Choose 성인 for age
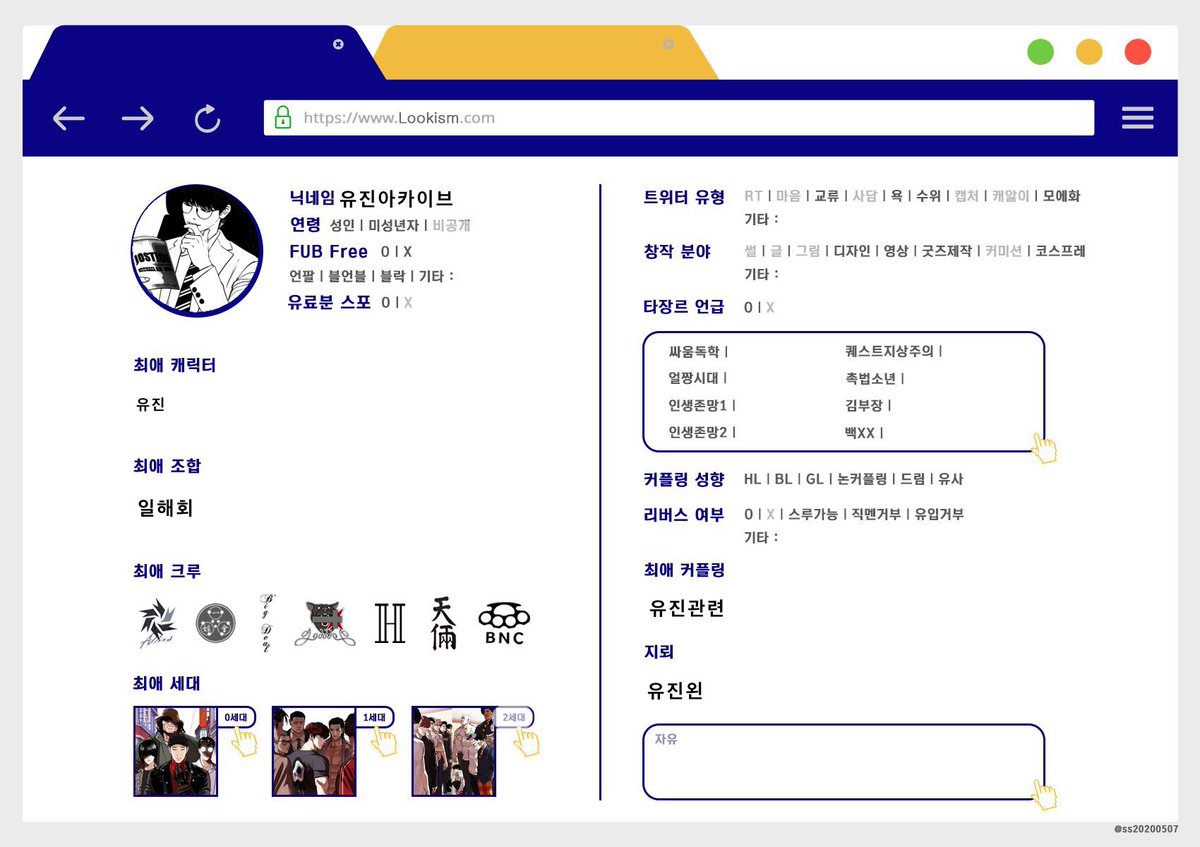The width and height of the screenshot is (1200, 847). pos(343,225)
